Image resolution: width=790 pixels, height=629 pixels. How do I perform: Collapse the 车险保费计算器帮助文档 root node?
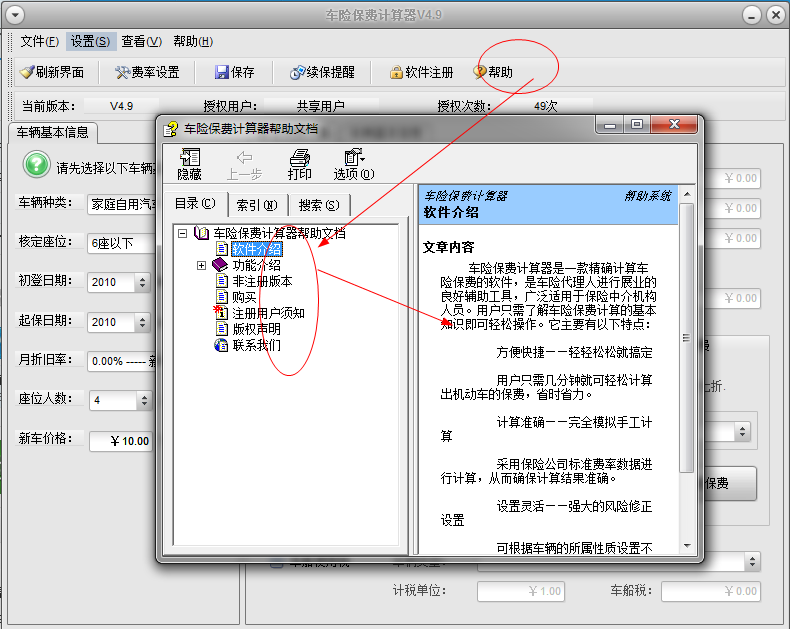(182, 233)
